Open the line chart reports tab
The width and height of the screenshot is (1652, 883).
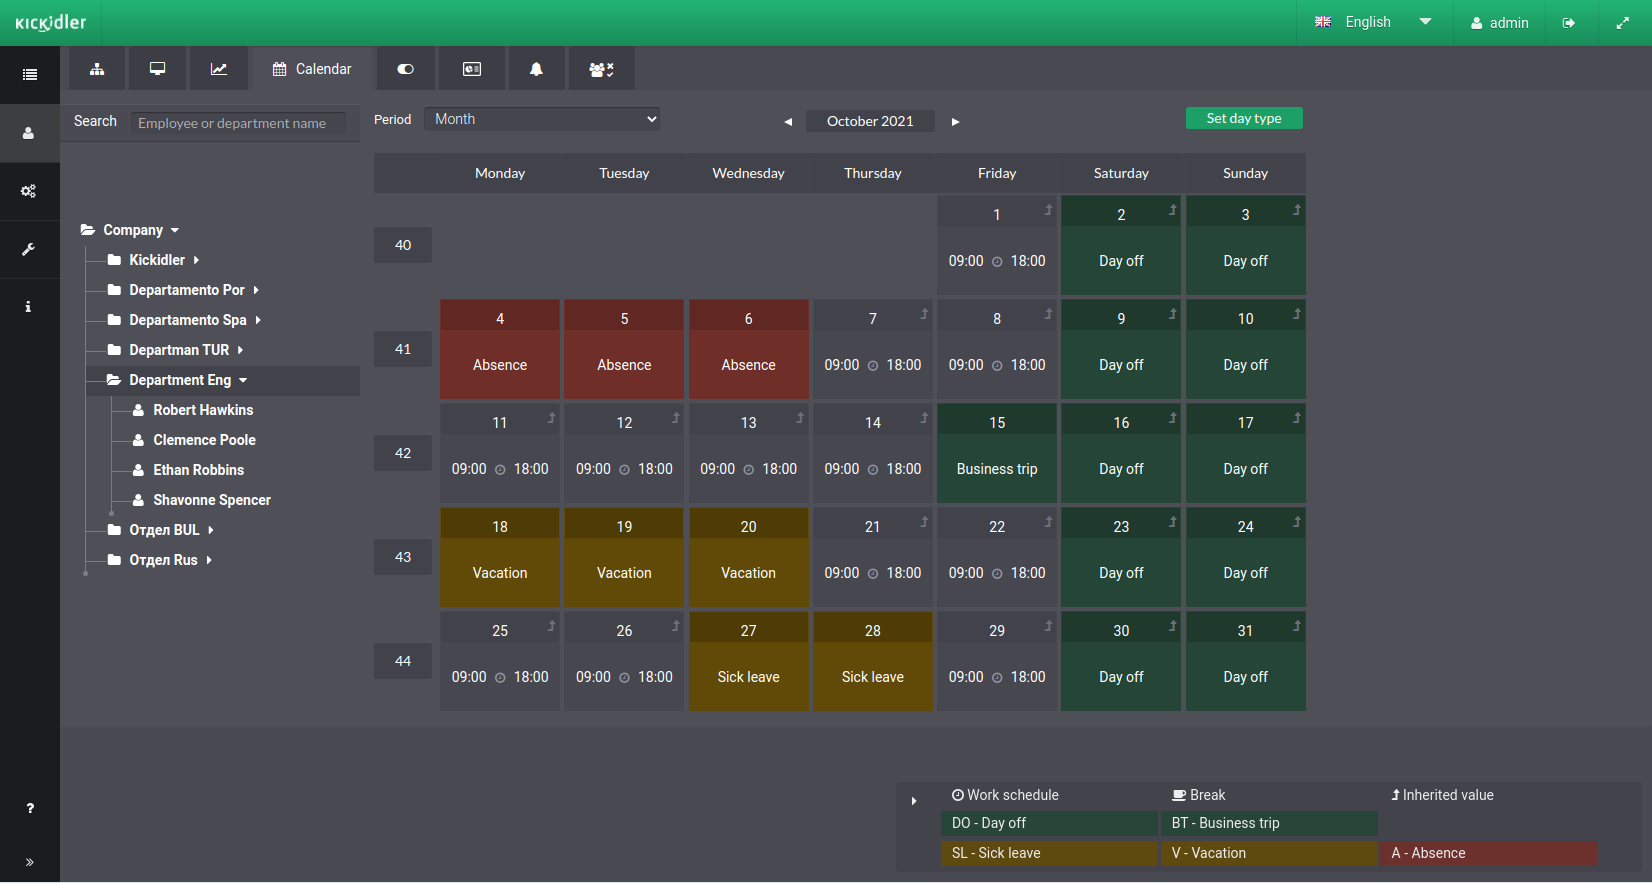coord(219,69)
